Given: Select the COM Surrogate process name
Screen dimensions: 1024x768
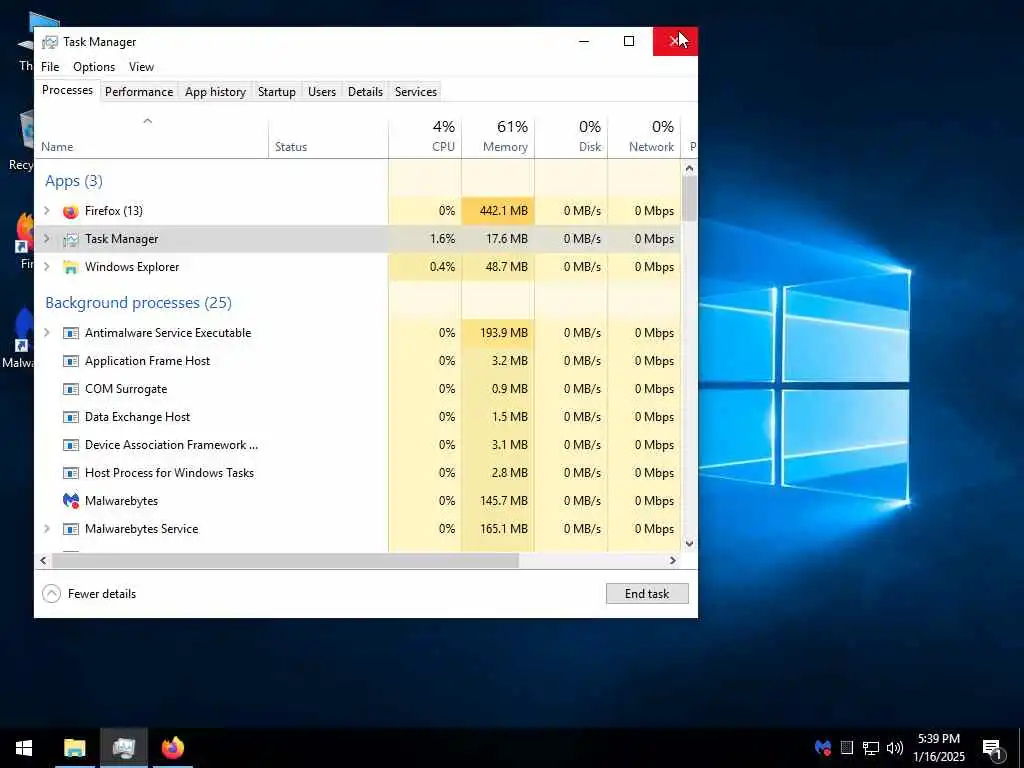Looking at the screenshot, I should click(x=126, y=389).
